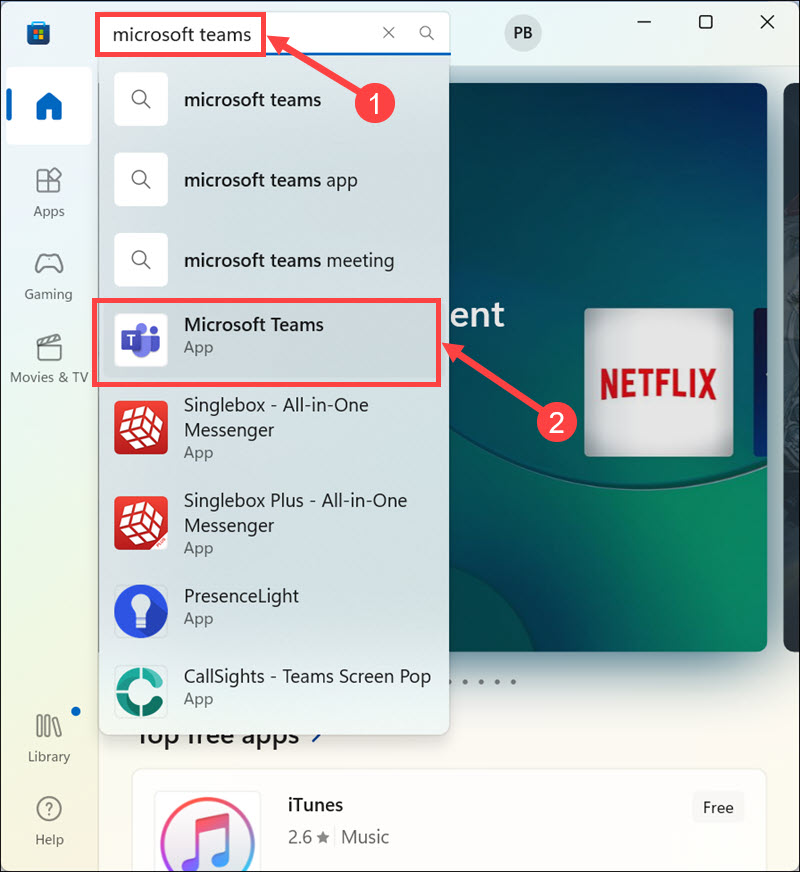This screenshot has height=872, width=800.
Task: Go to Home in the sidebar
Action: click(48, 106)
